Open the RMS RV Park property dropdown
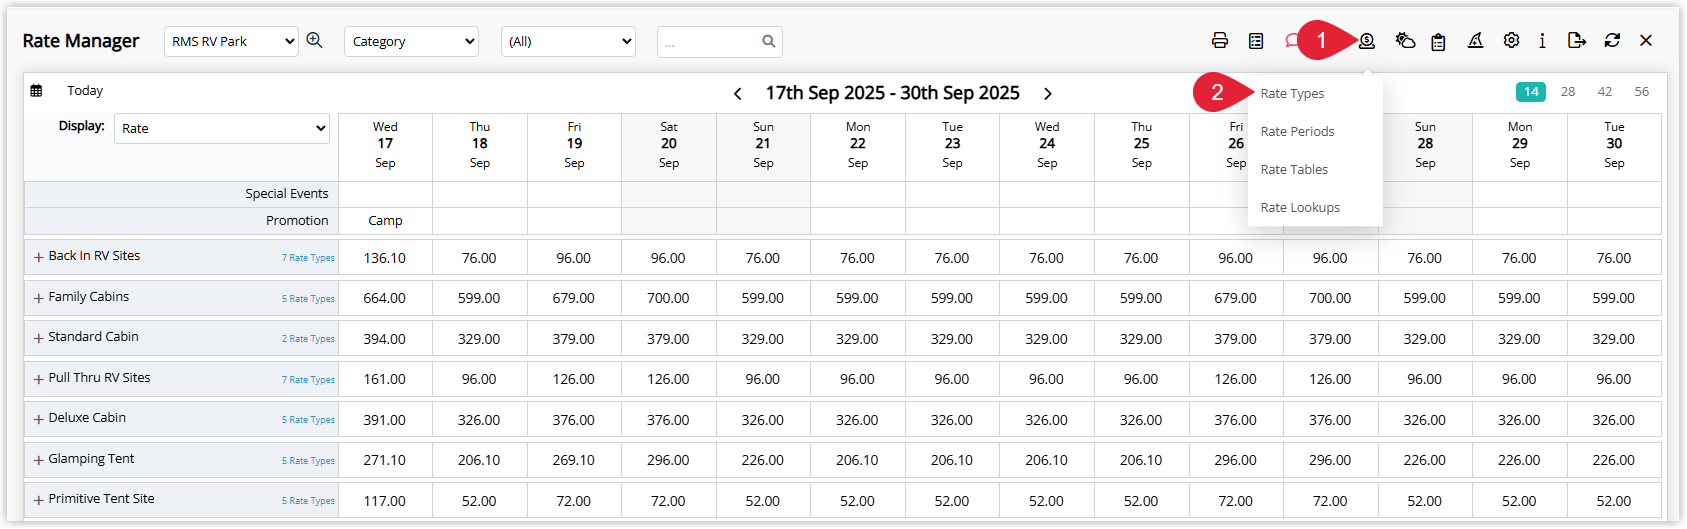This screenshot has height=529, width=1687. [x=231, y=42]
